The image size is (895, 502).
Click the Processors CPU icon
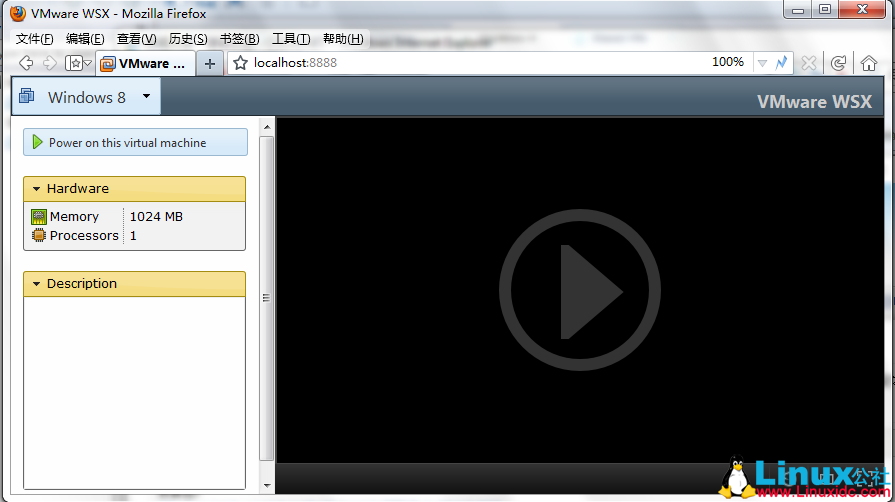(39, 236)
